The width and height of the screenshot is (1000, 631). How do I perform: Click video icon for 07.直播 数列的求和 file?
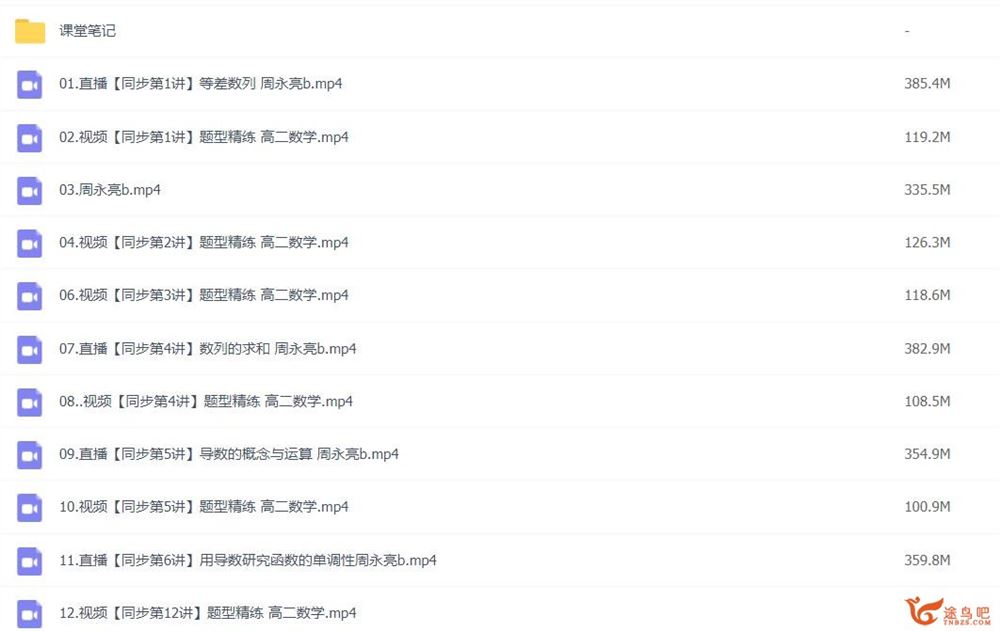(29, 350)
